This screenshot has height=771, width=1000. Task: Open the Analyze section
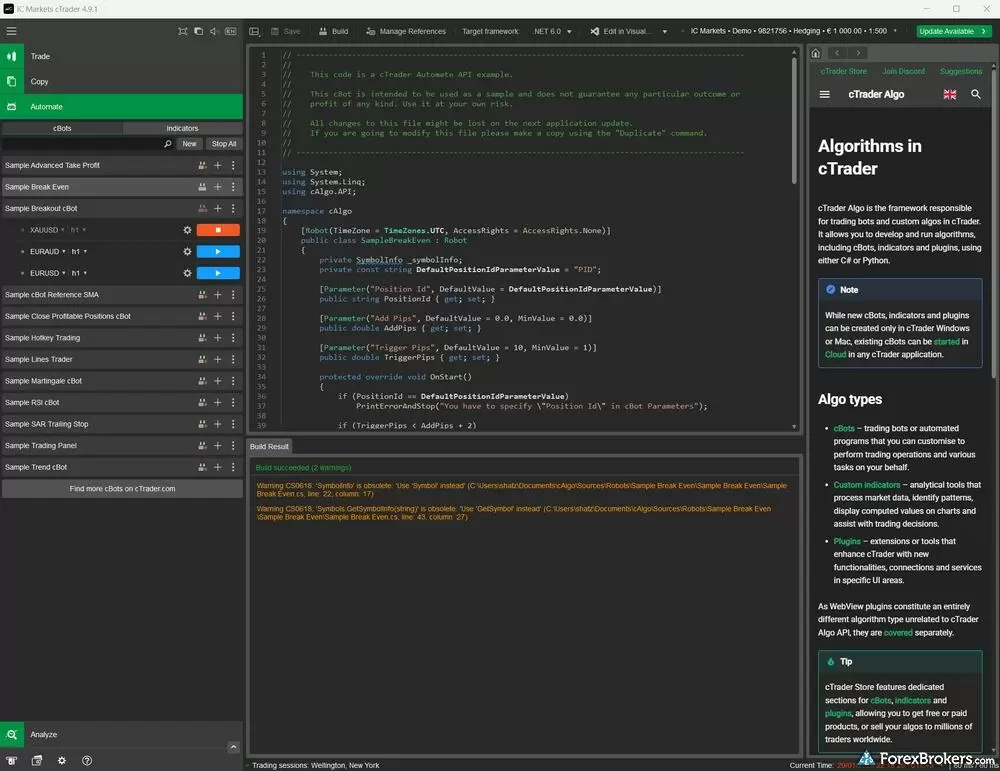coord(121,734)
